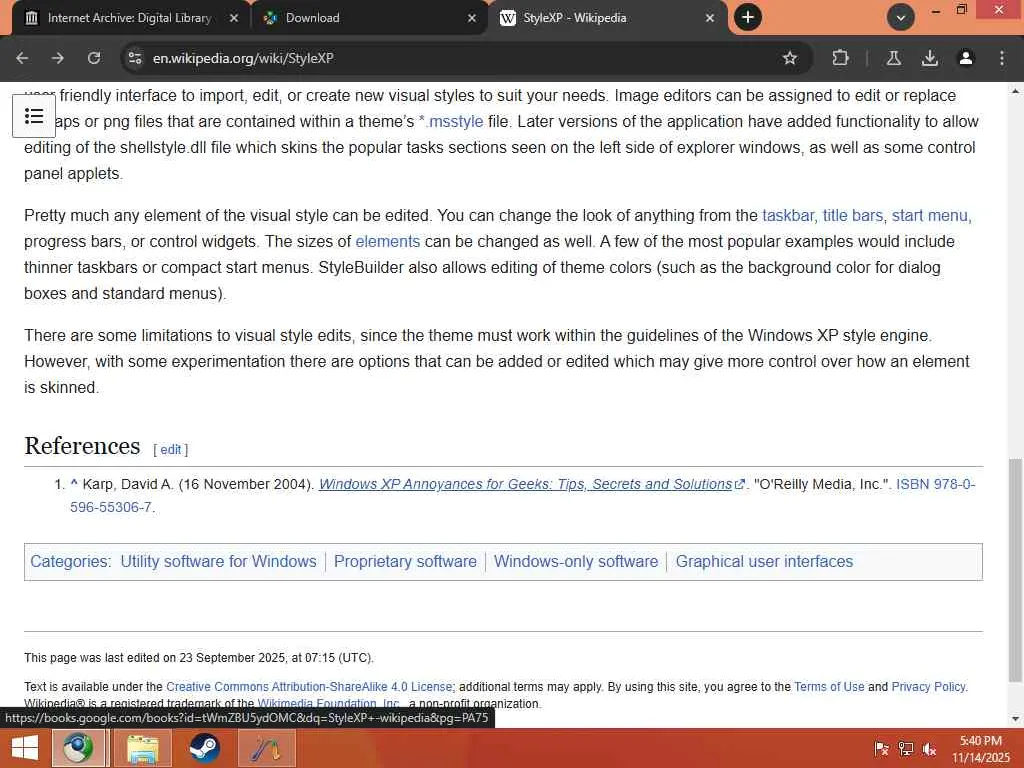
Task: Open the Windows Start button
Action: pos(25,748)
